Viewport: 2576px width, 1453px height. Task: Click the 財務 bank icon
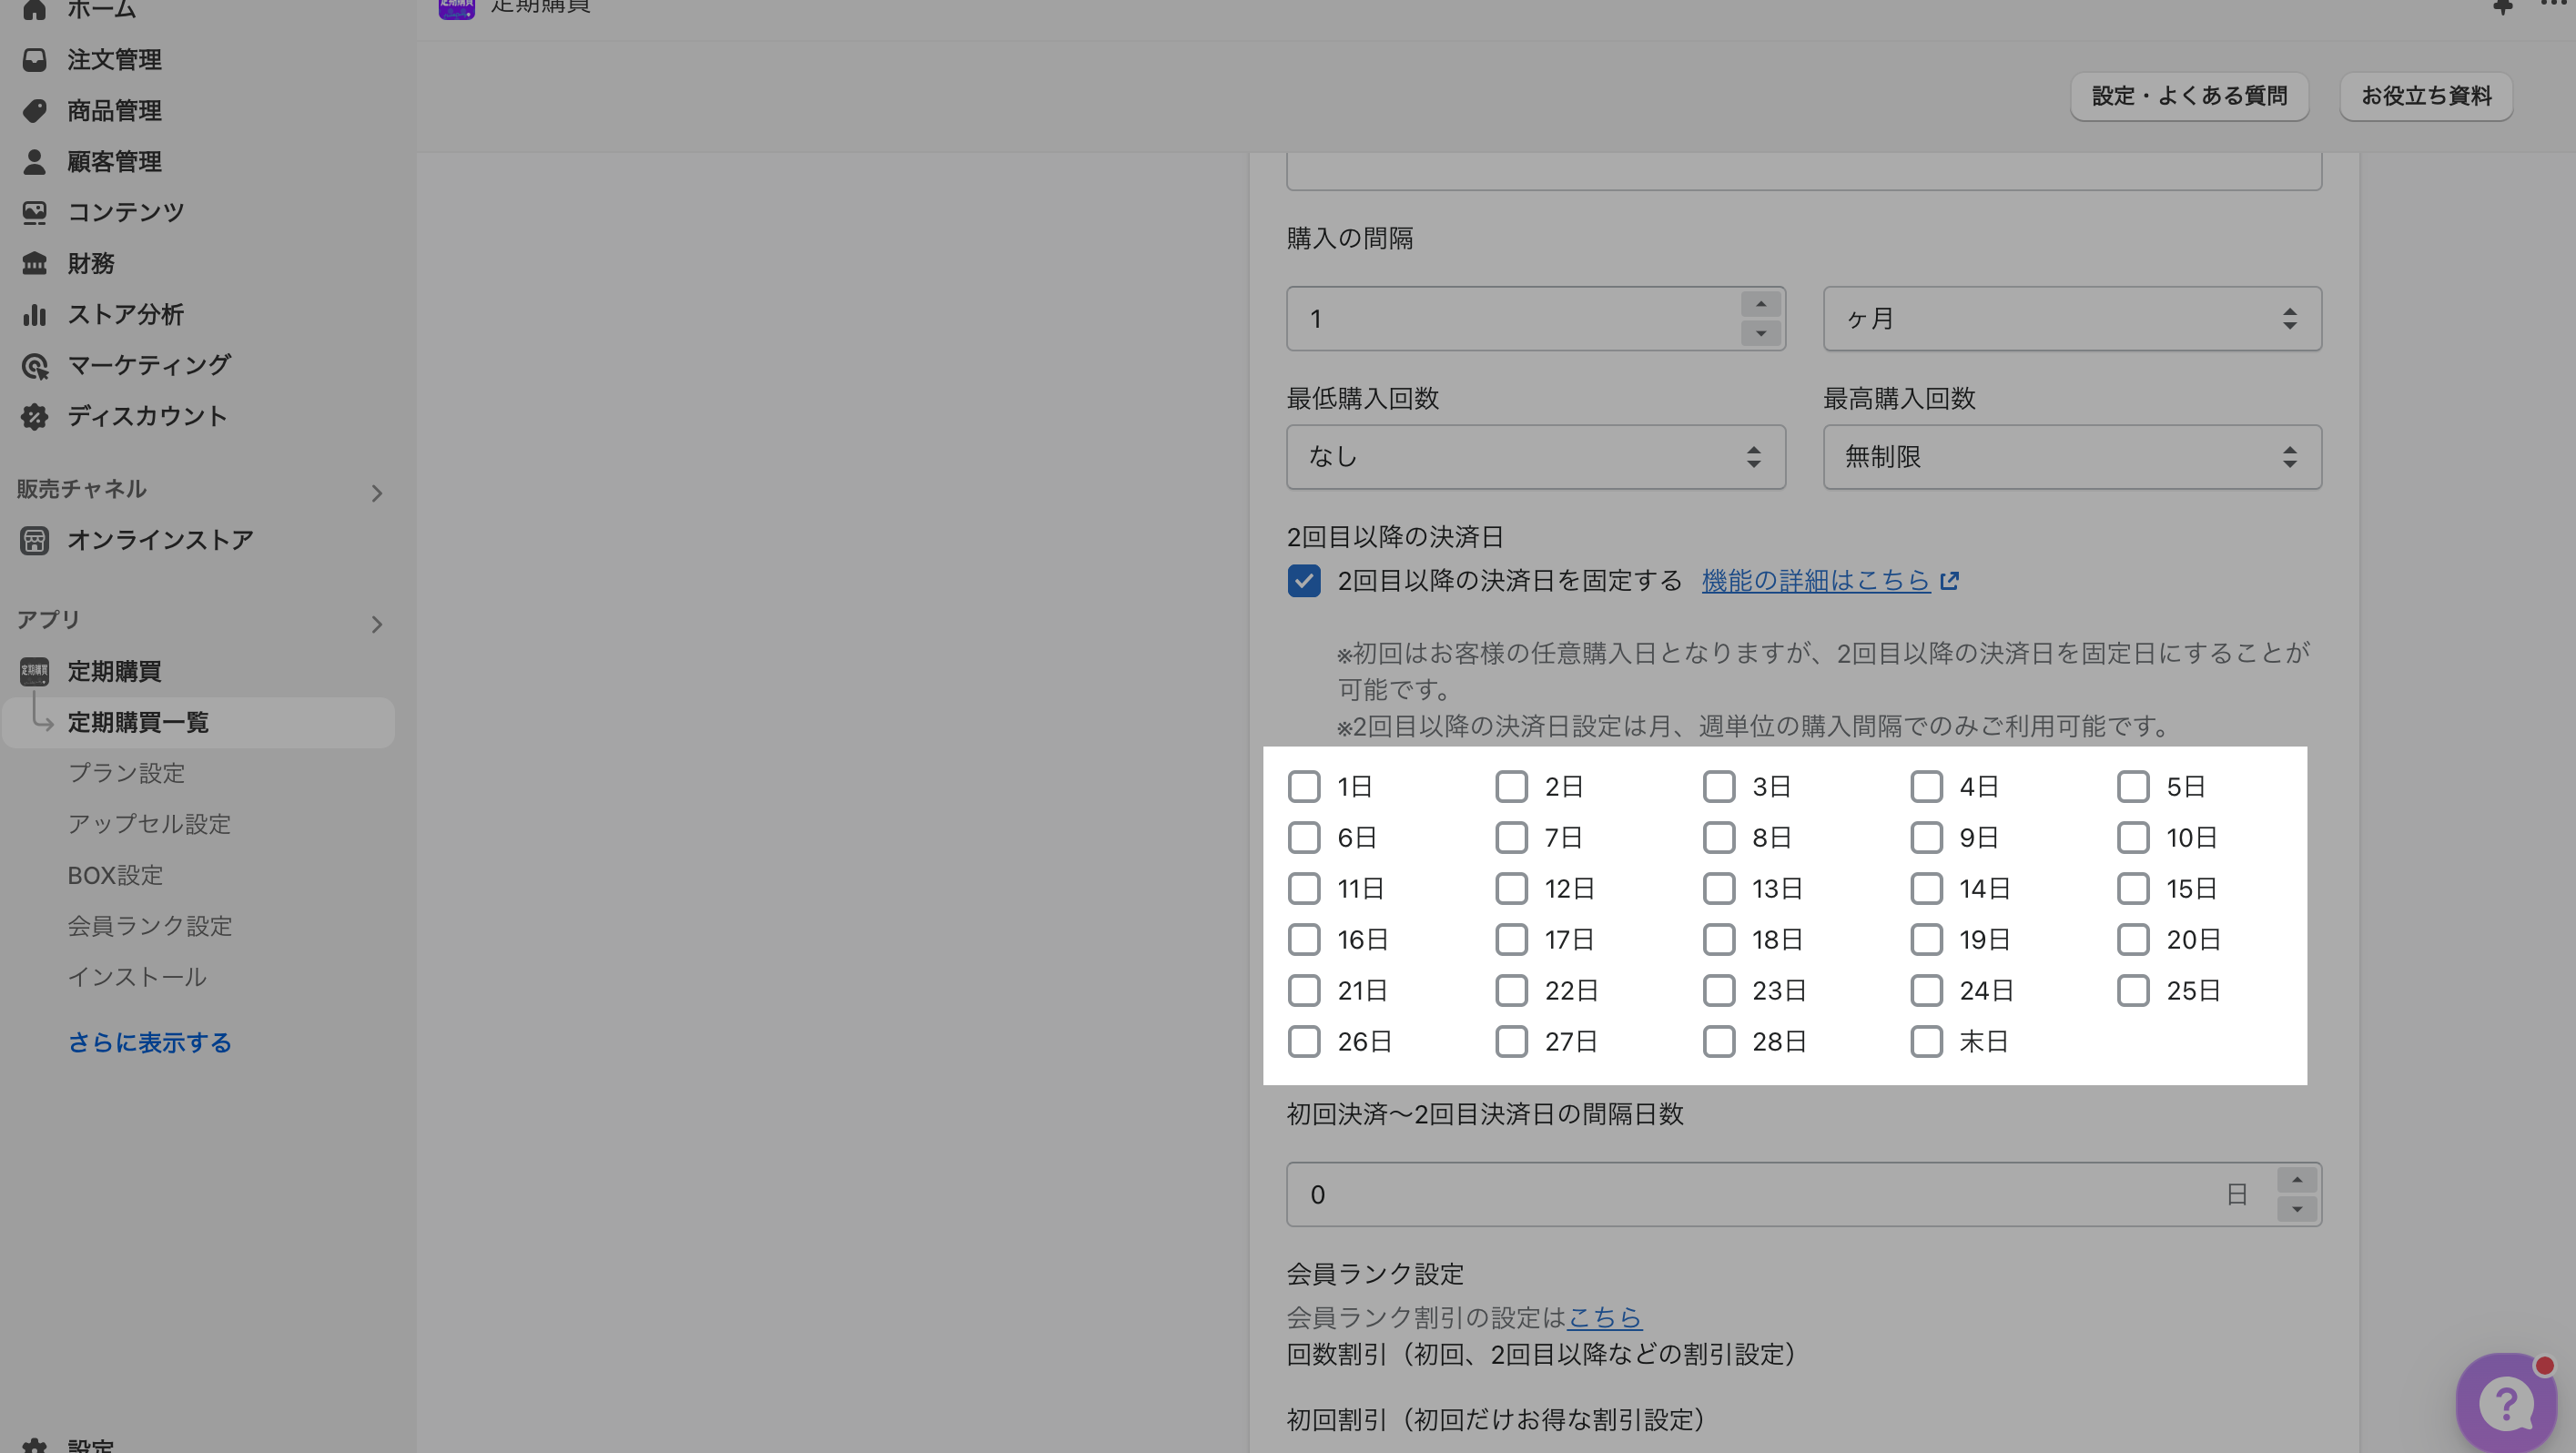point(34,264)
